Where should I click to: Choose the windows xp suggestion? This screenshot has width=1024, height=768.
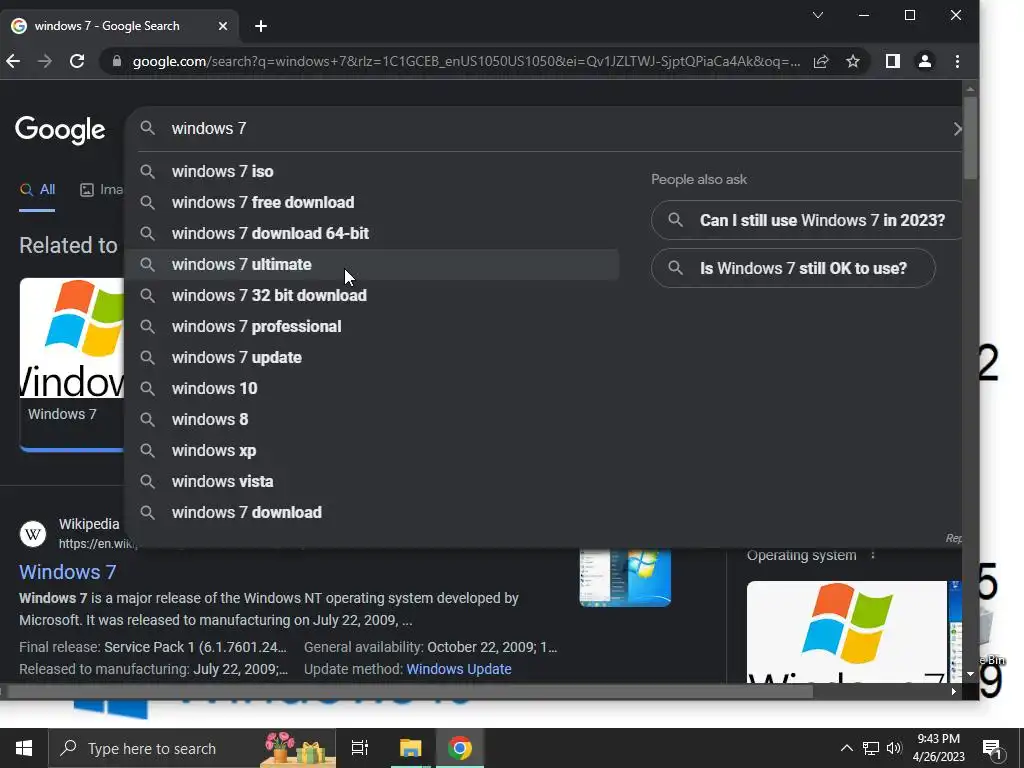(x=372, y=451)
